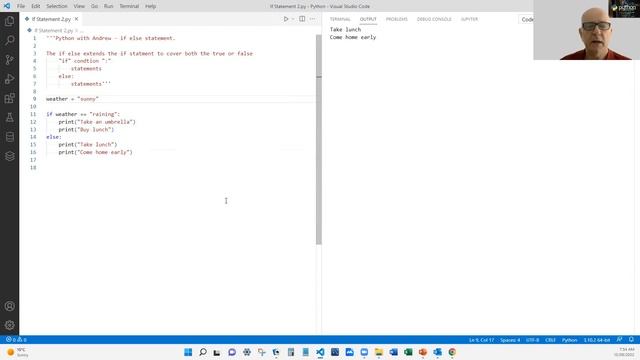Click the editor vertical scrollbar
640x360 pixels.
pos(319,139)
